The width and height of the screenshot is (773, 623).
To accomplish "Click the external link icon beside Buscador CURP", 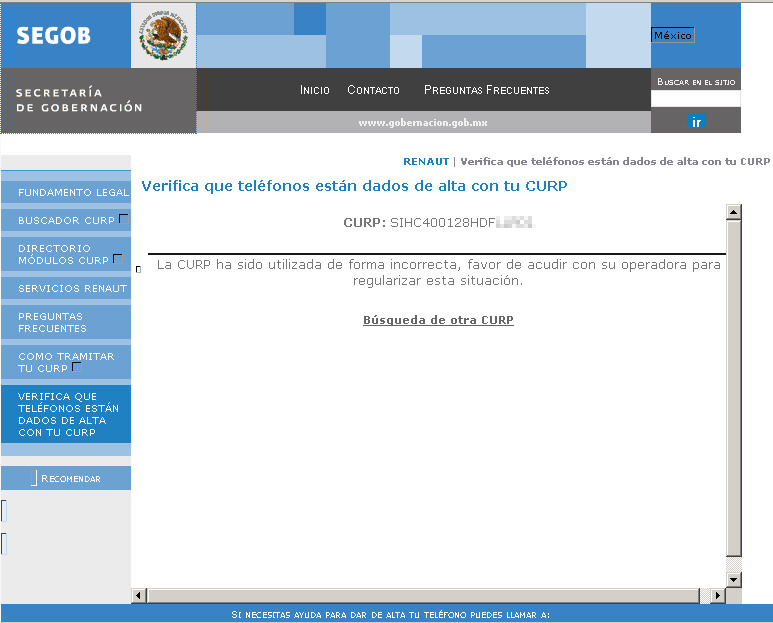I will pos(124,218).
